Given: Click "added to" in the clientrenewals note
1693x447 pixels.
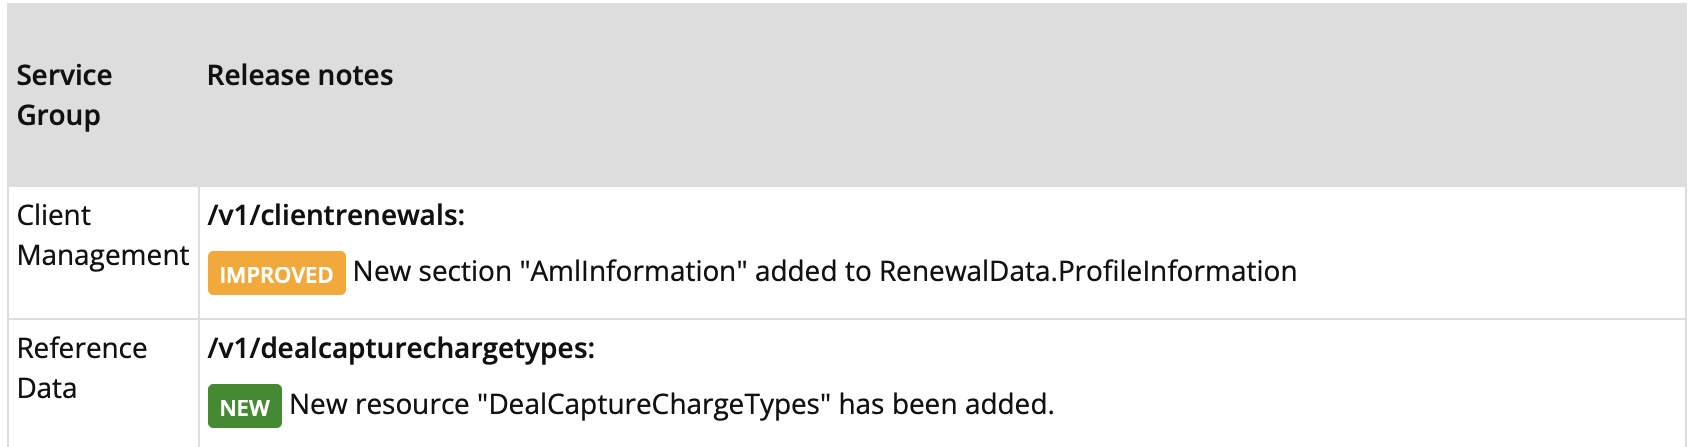Looking at the screenshot, I should [813, 271].
